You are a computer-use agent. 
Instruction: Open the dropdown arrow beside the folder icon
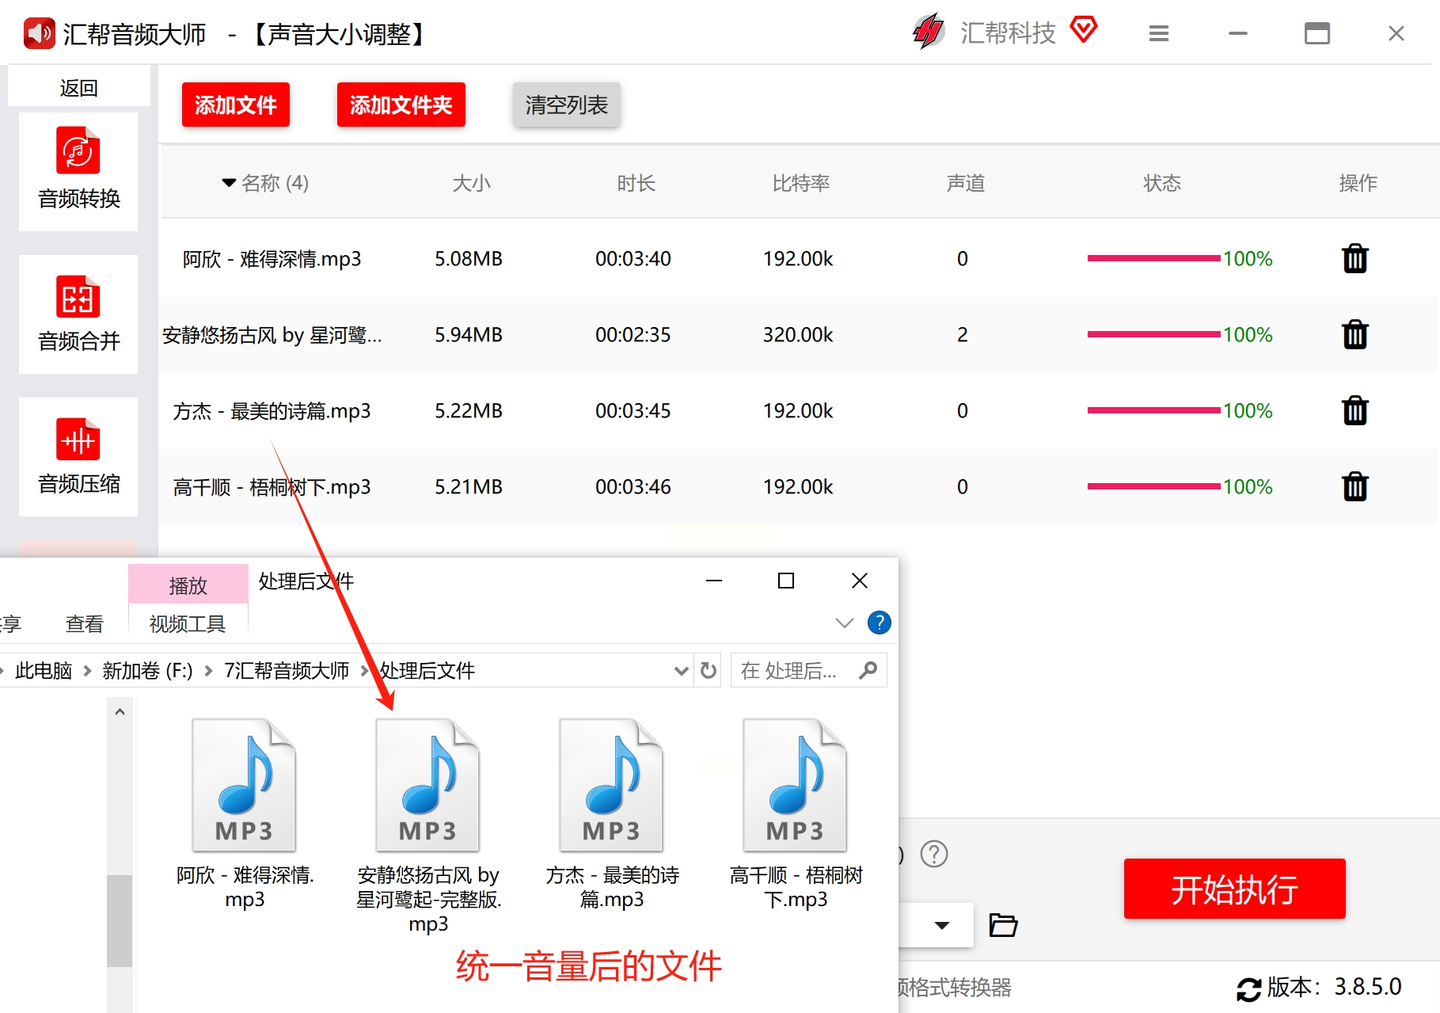tap(941, 925)
